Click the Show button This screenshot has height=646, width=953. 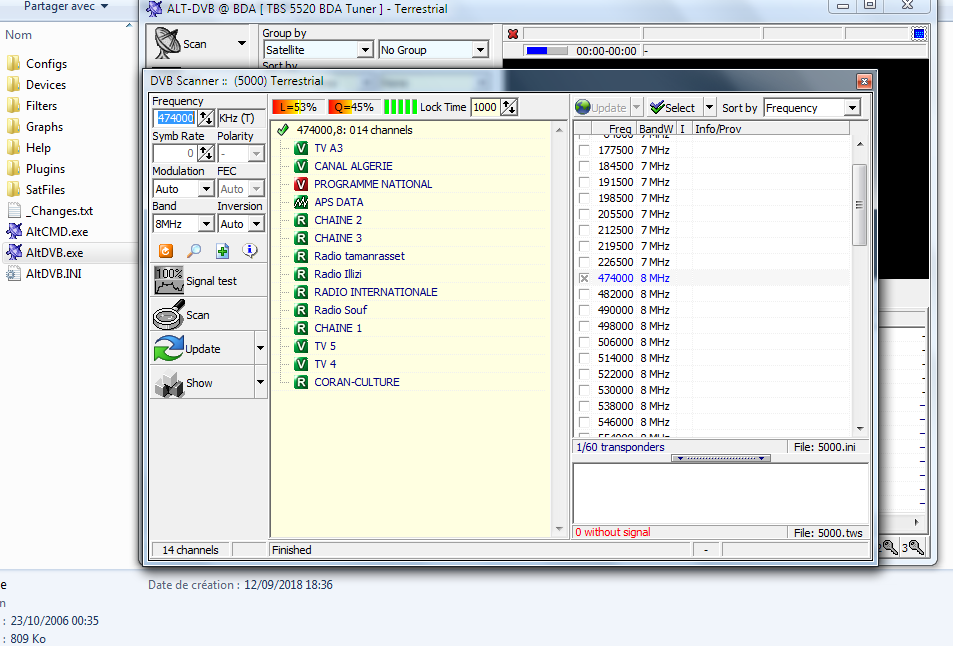201,383
